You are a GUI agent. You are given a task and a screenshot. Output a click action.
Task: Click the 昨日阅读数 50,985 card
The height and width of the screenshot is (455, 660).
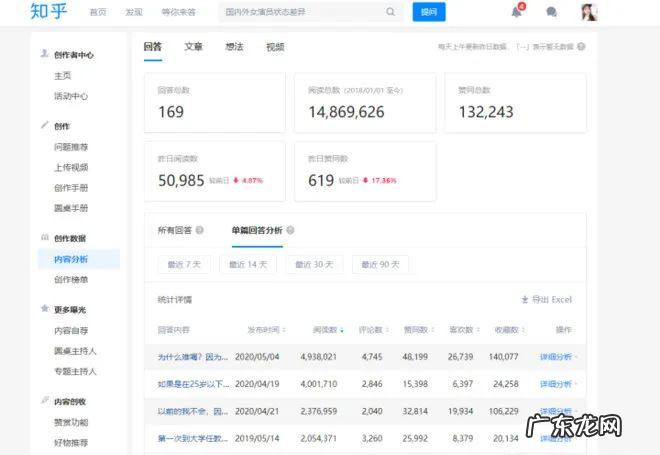pyautogui.click(x=215, y=171)
